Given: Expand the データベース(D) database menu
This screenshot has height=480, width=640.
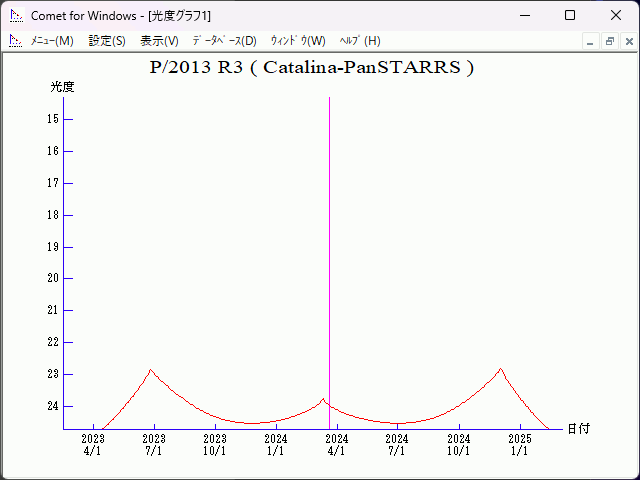Looking at the screenshot, I should [x=224, y=41].
